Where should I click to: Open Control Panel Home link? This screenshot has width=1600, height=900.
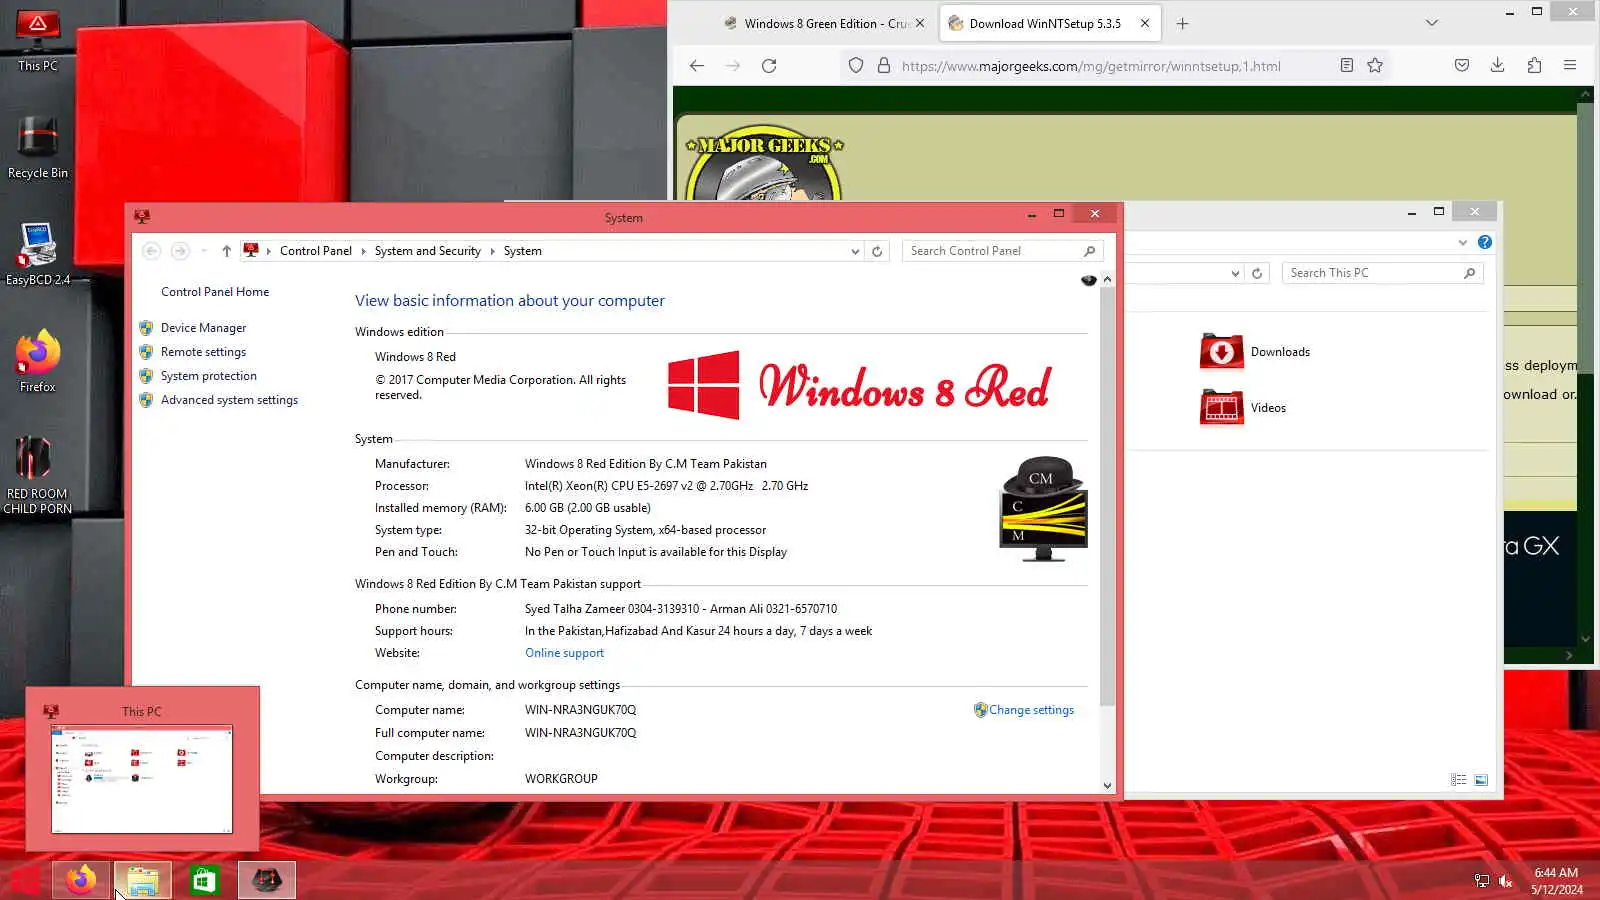click(215, 292)
